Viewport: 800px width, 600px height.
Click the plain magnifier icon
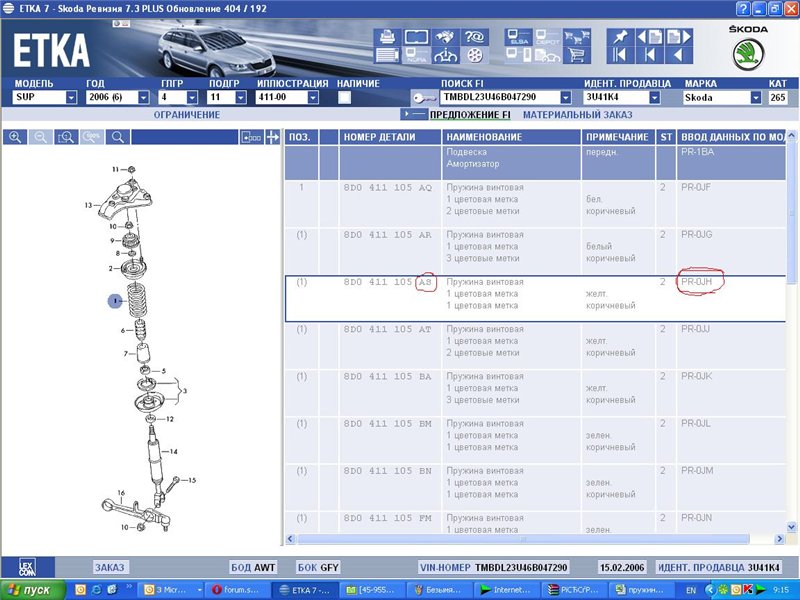[117, 137]
